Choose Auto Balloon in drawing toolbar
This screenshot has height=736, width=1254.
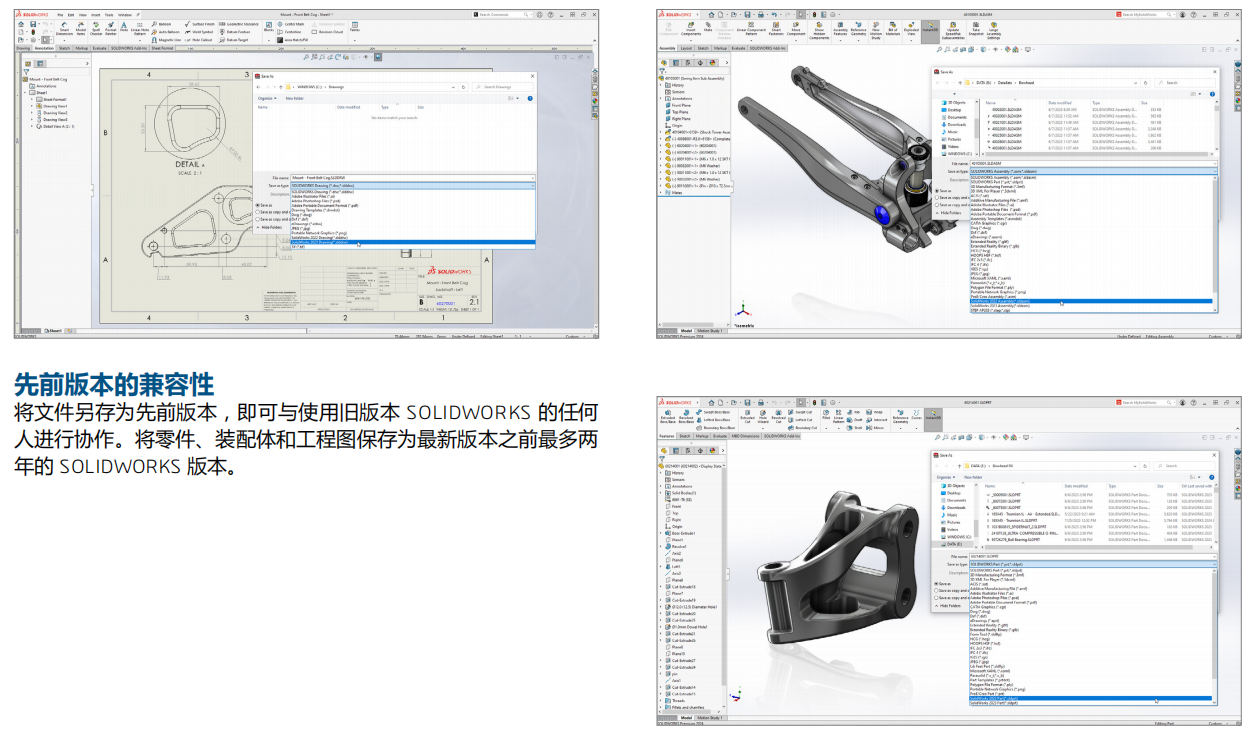click(x=165, y=32)
